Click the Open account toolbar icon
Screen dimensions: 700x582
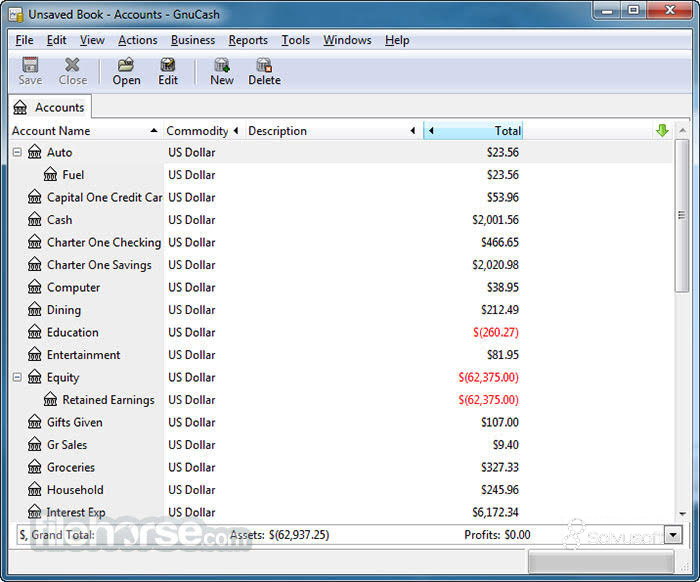126,65
